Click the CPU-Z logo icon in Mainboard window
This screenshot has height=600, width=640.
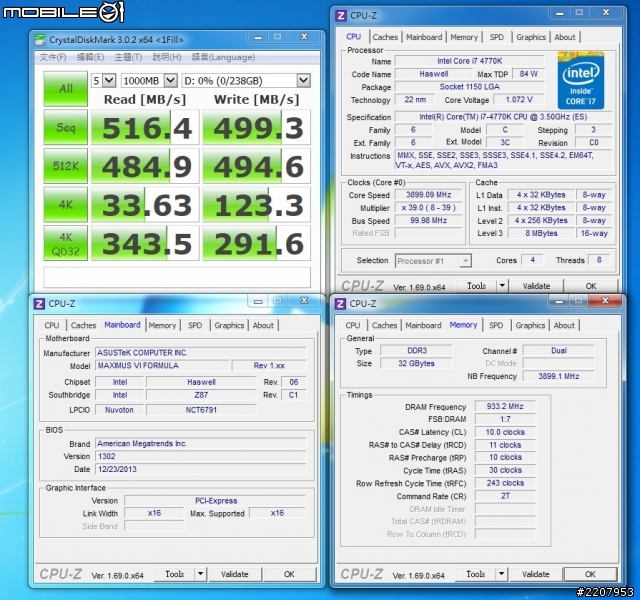(x=39, y=304)
